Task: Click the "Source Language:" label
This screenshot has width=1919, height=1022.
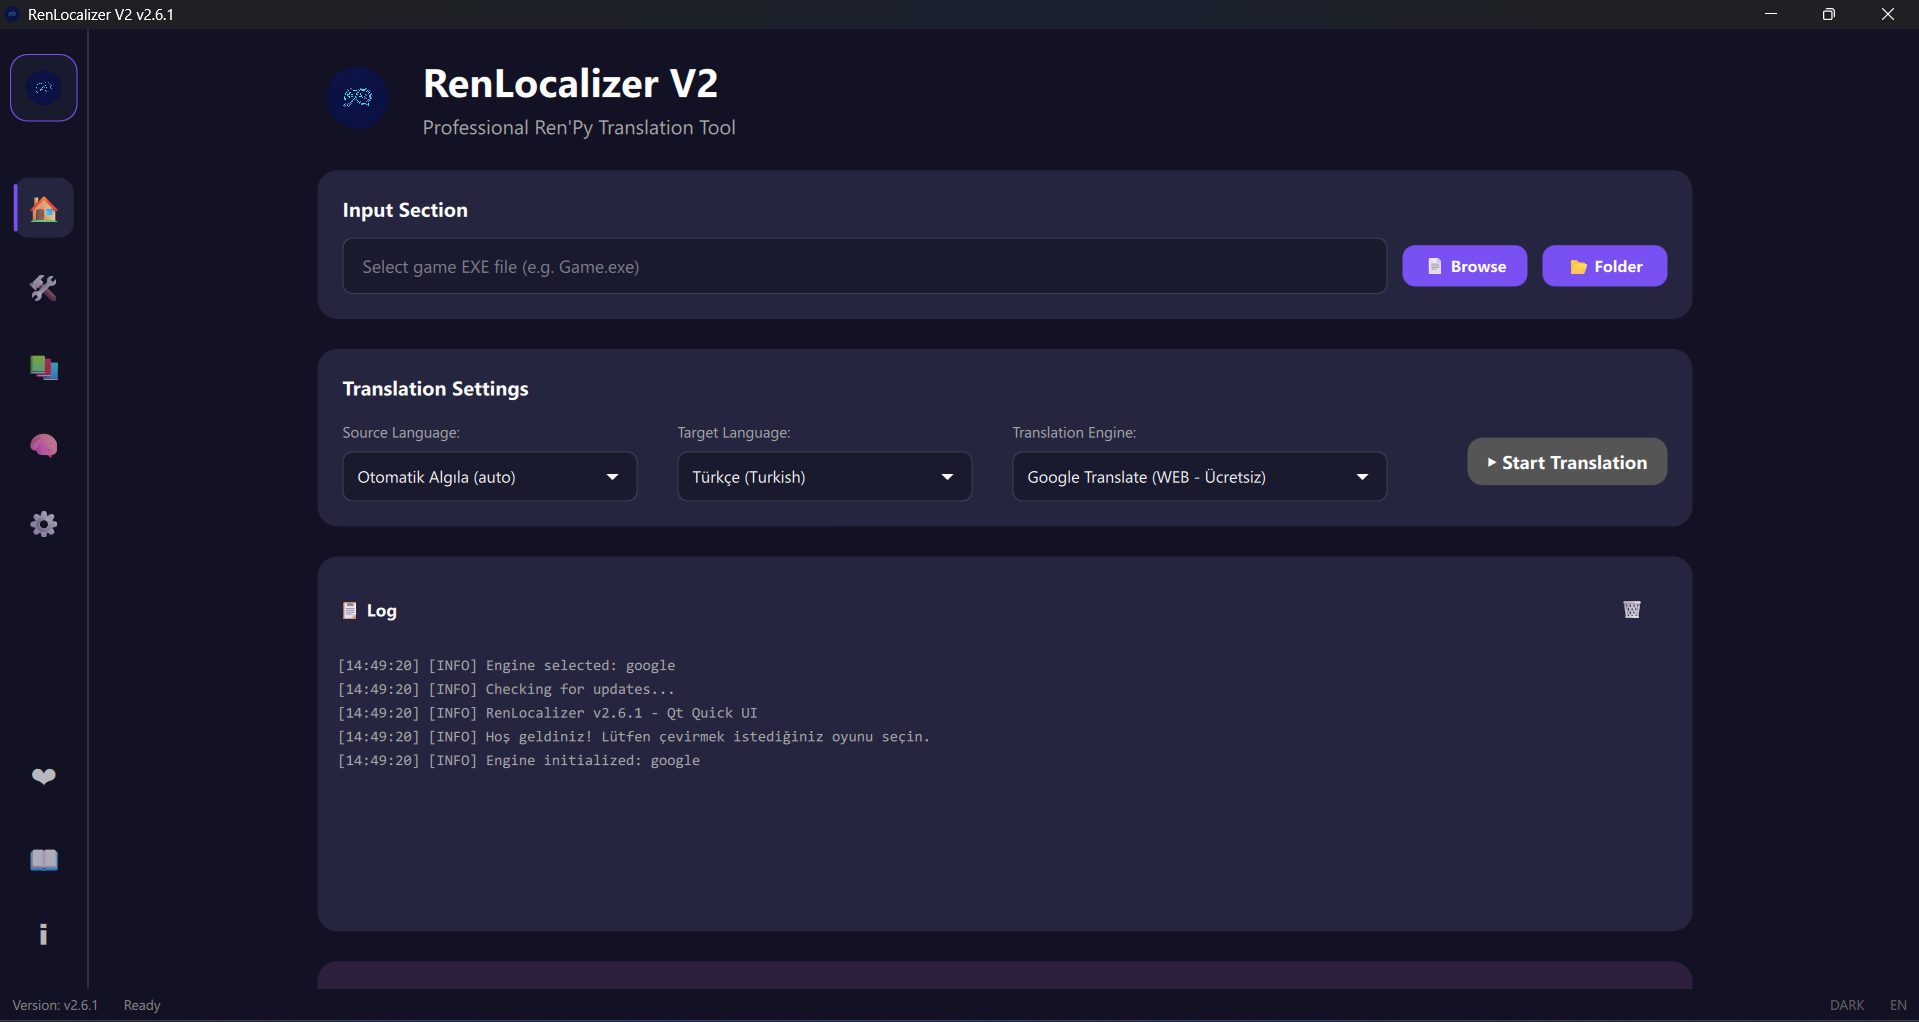Action: 401,433
